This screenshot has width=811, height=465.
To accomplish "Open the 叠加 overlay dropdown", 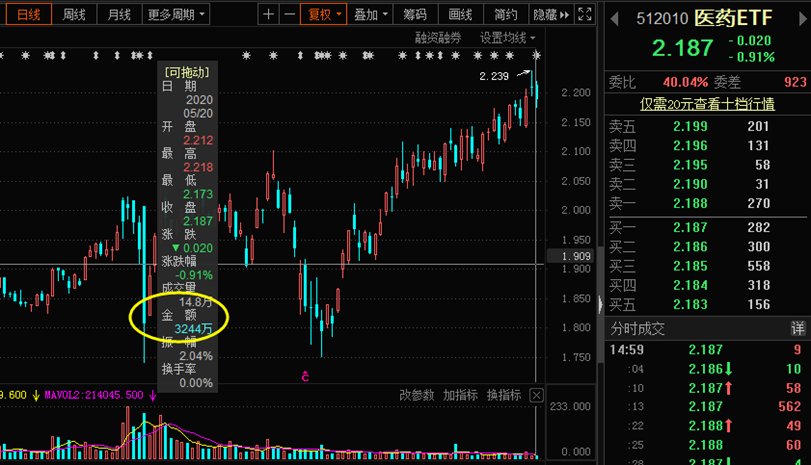I will (x=370, y=14).
